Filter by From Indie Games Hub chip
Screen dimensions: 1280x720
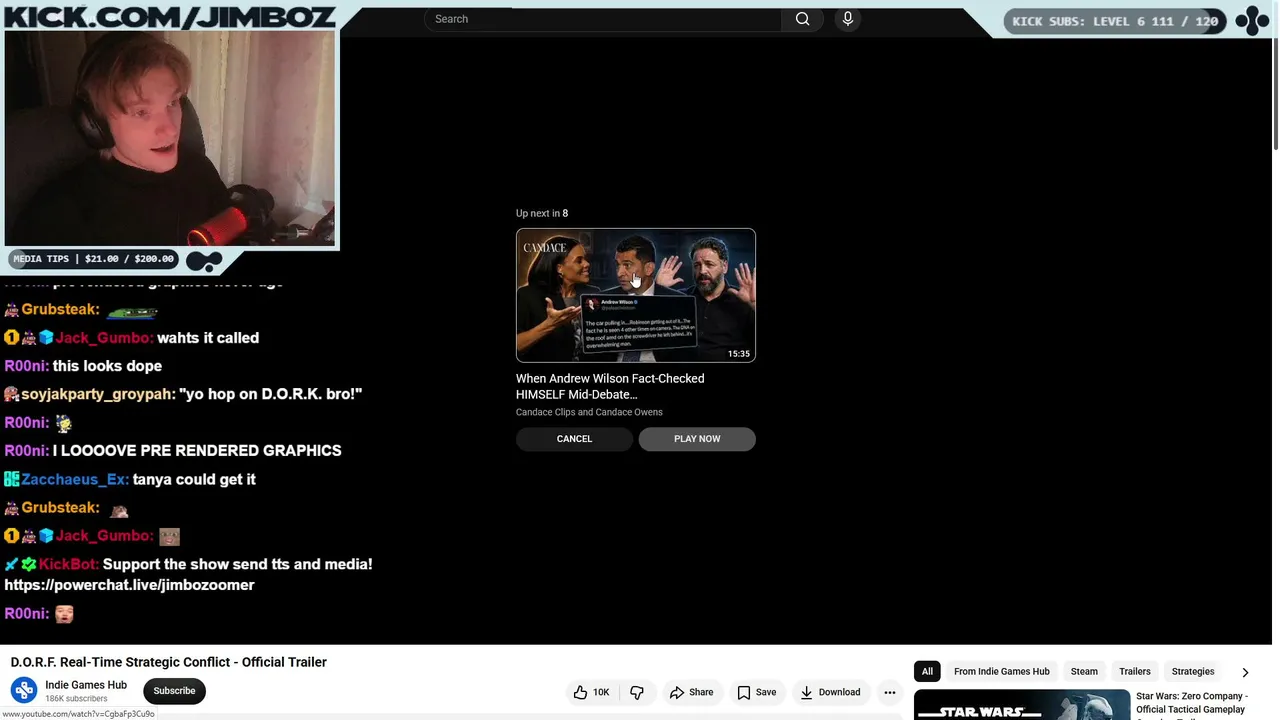(x=1002, y=672)
